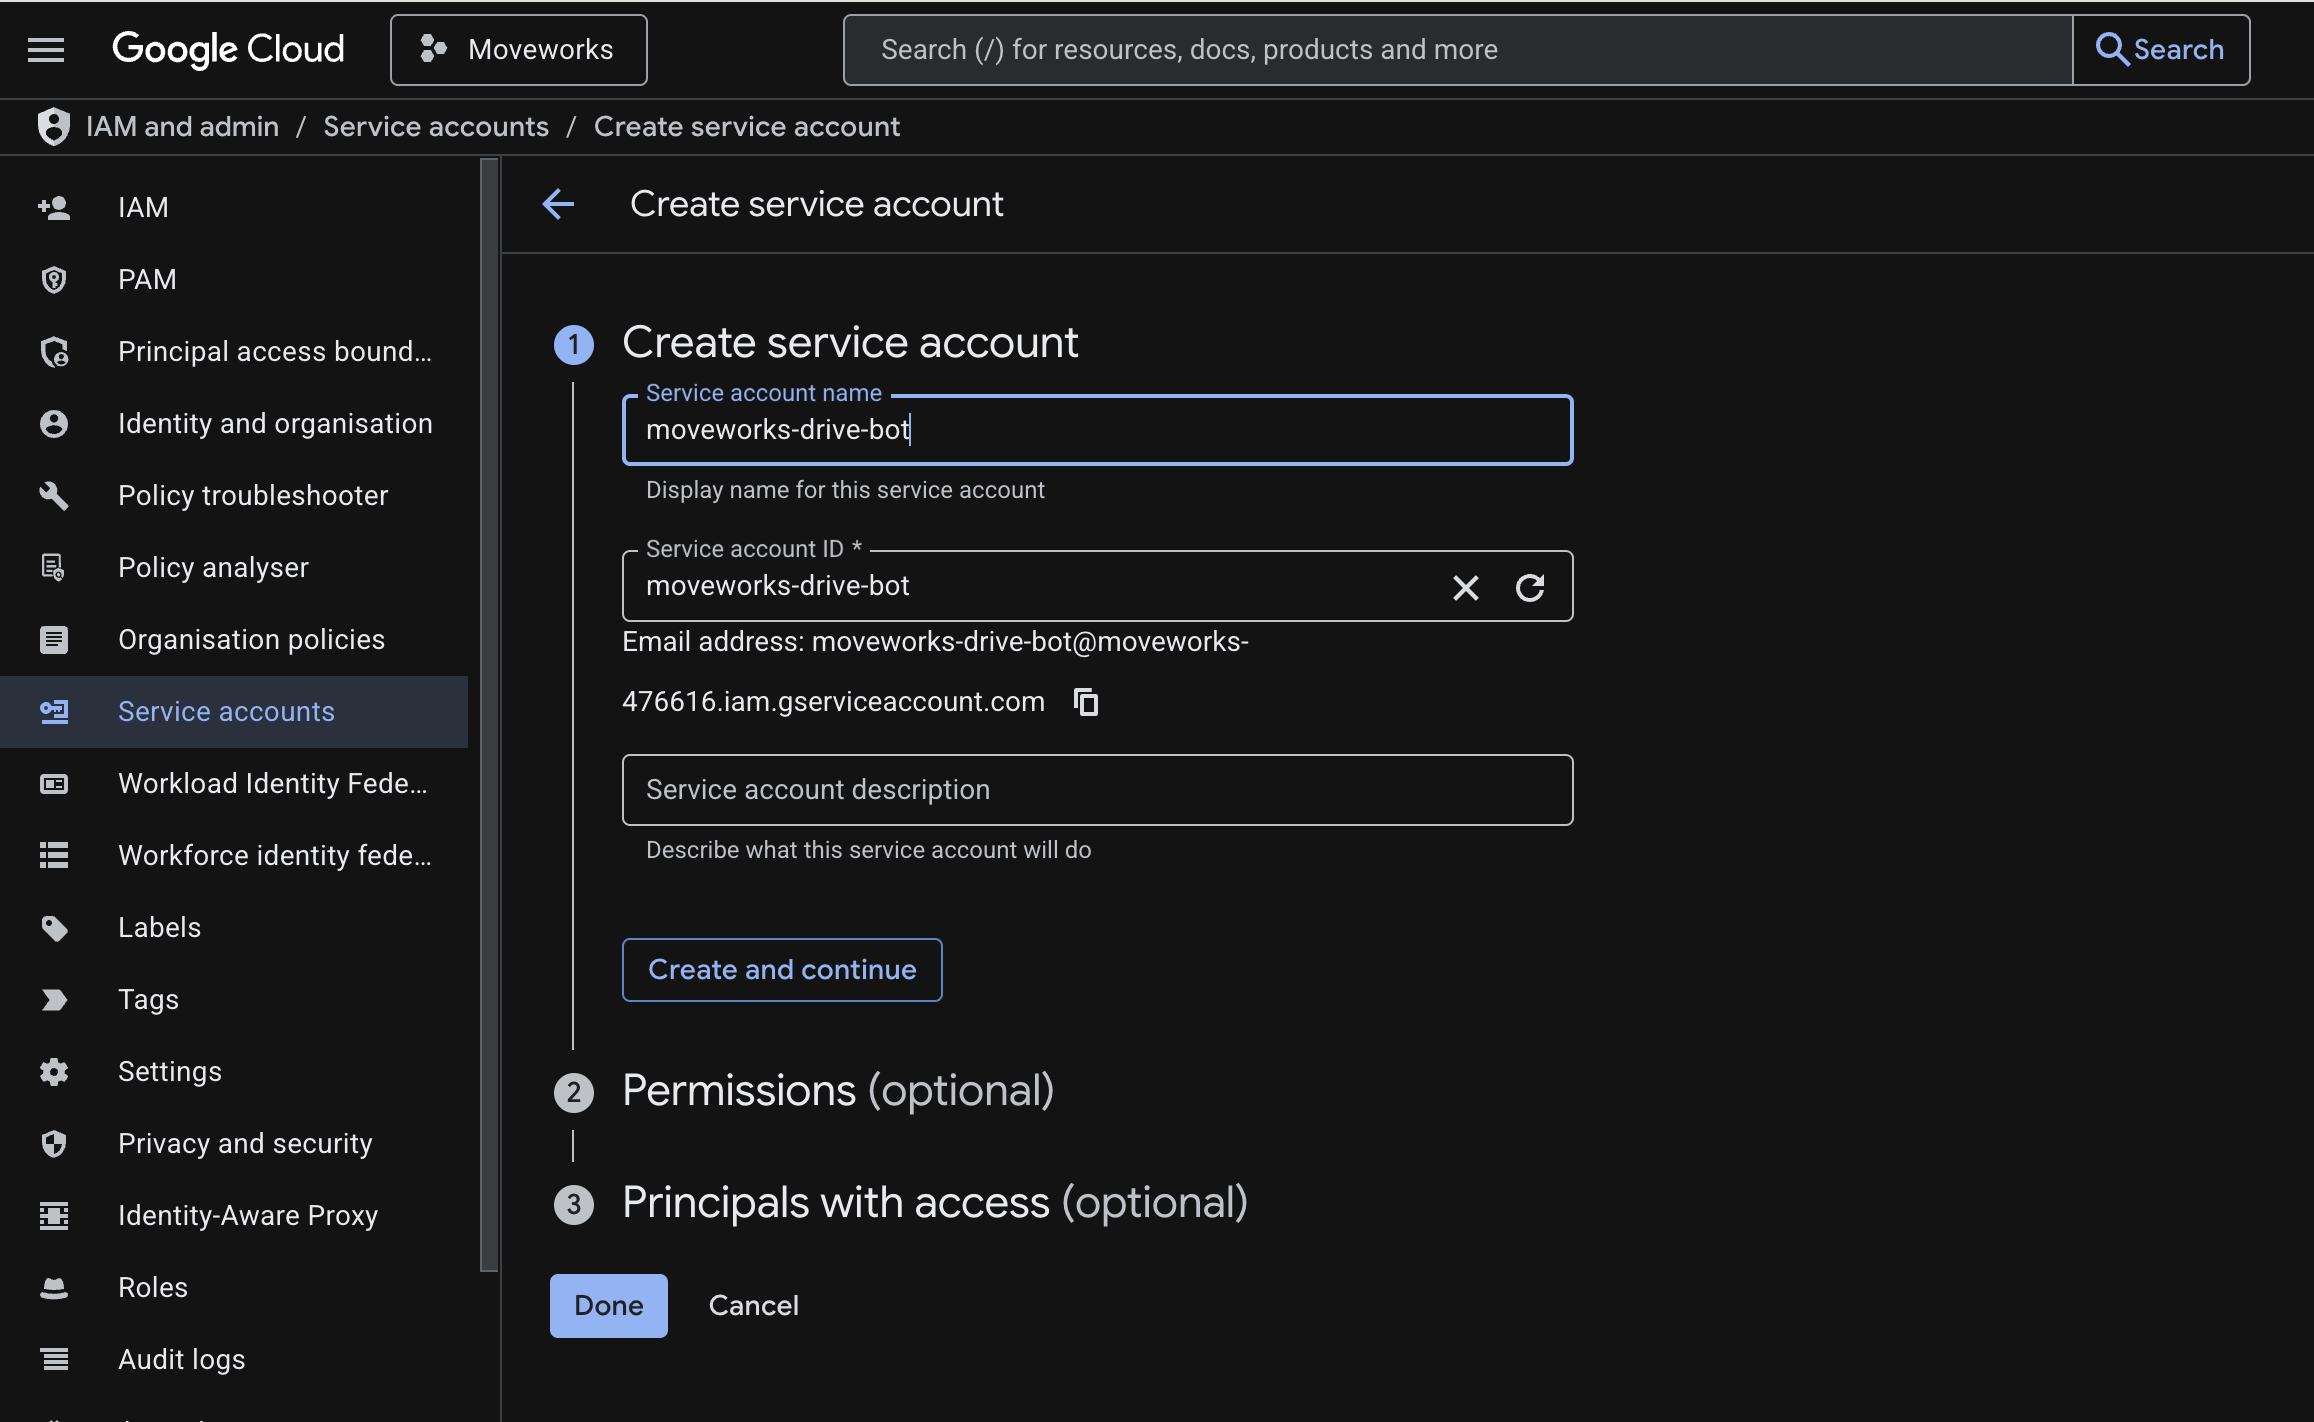
Task: Click the back arrow icon
Action: [558, 204]
